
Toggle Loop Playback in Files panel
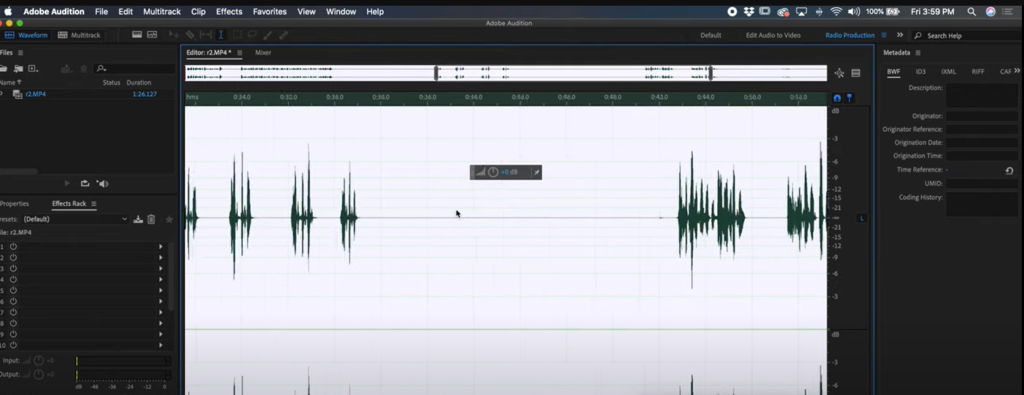pyautogui.click(x=84, y=183)
